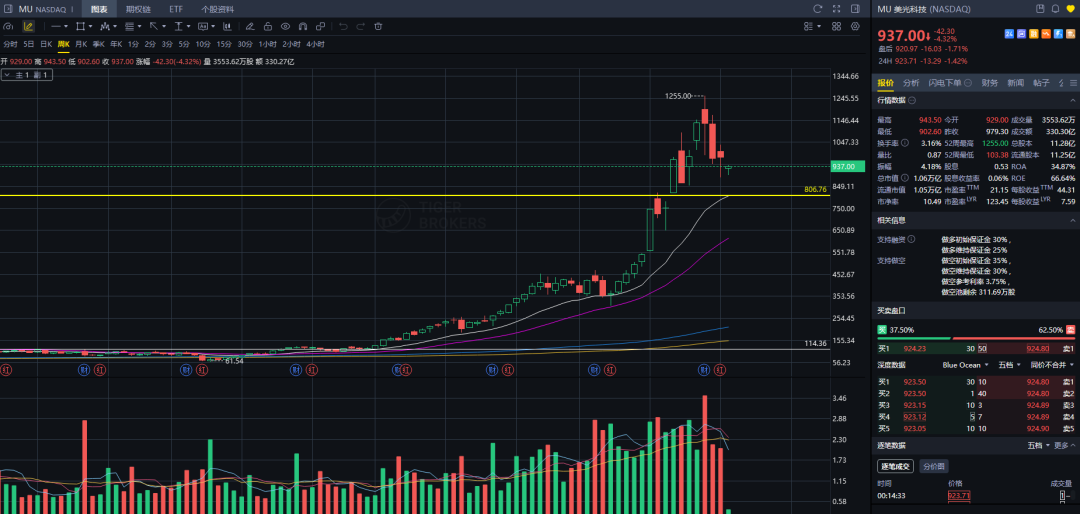
Task: Collapse the 主1 副1 indicator legend
Action: point(6,75)
